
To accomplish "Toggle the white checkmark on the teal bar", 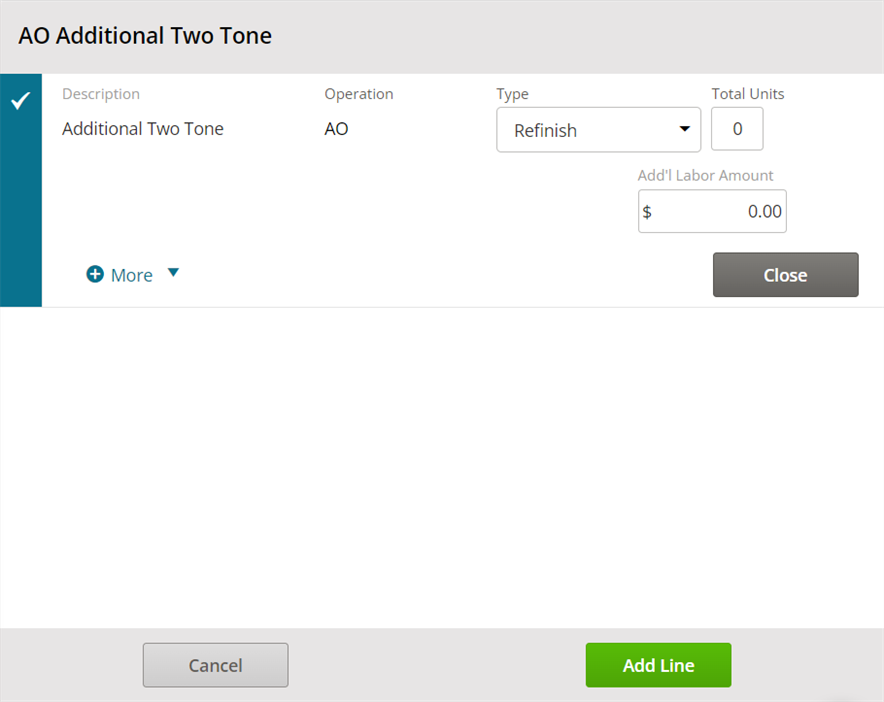I will click(x=21, y=101).
